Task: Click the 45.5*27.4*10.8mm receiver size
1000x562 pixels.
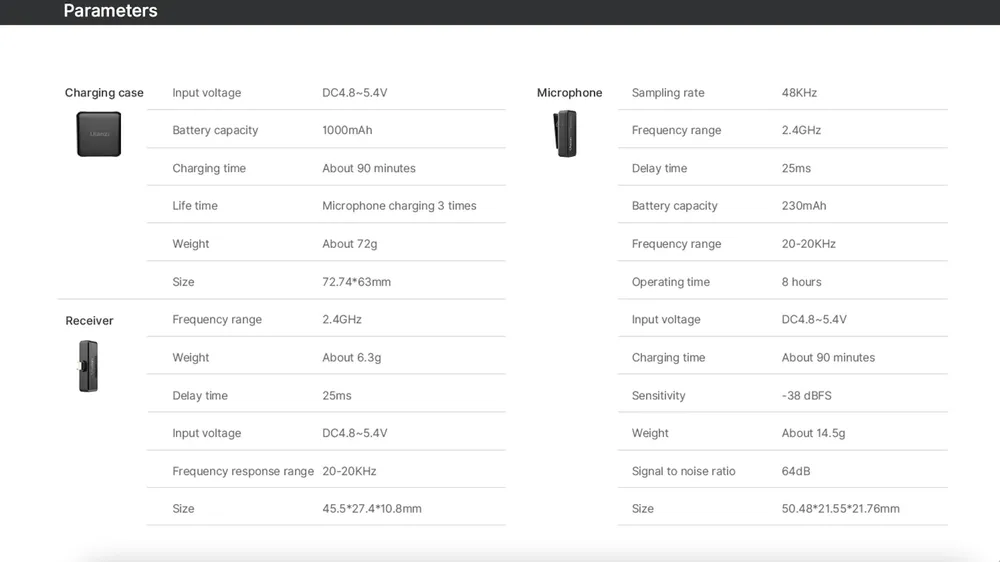Action: (371, 509)
